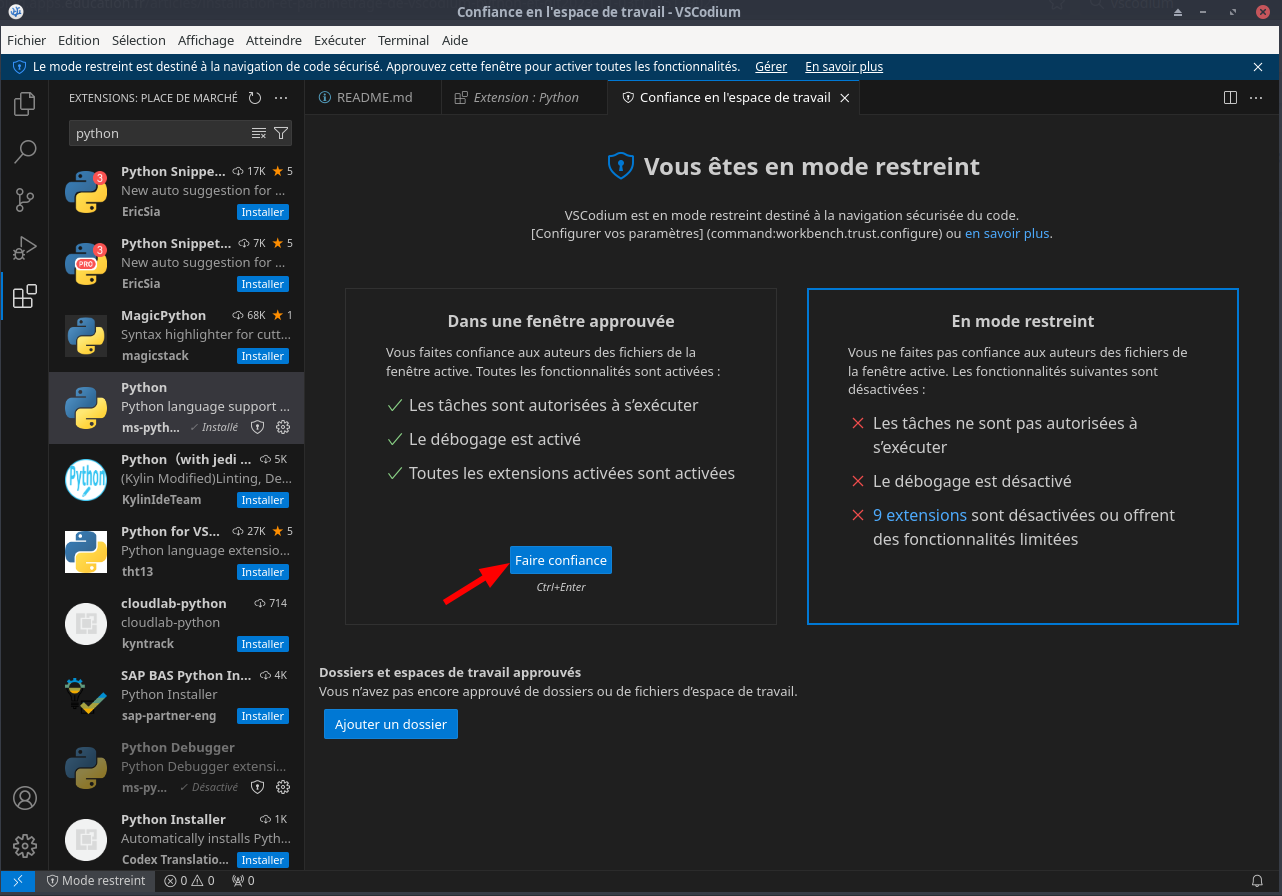Viewport: 1282px width, 896px height.
Task: Open the Extensions panel more actions menu
Action: tap(281, 98)
